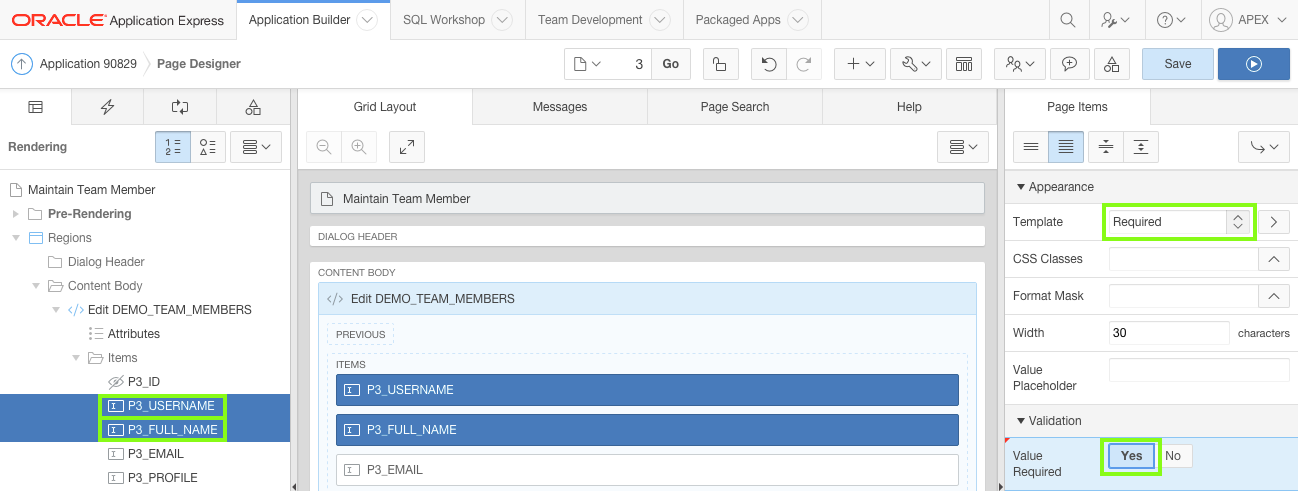Select P3_EMAIL in the Rendering tree
The image size is (1298, 491).
(156, 454)
